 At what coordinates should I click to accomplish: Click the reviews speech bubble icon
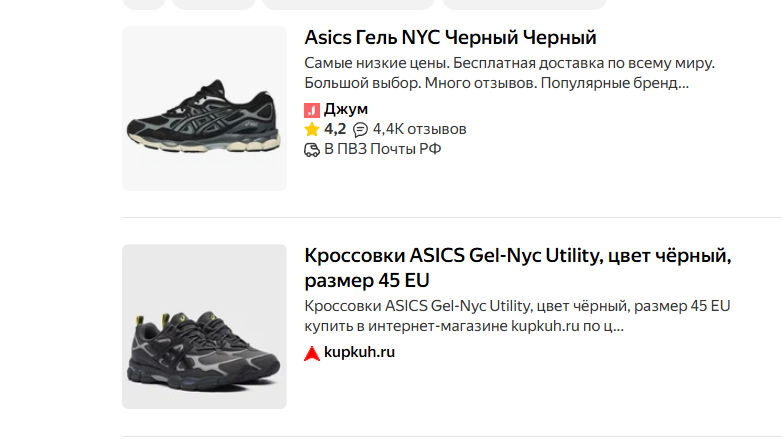[360, 130]
